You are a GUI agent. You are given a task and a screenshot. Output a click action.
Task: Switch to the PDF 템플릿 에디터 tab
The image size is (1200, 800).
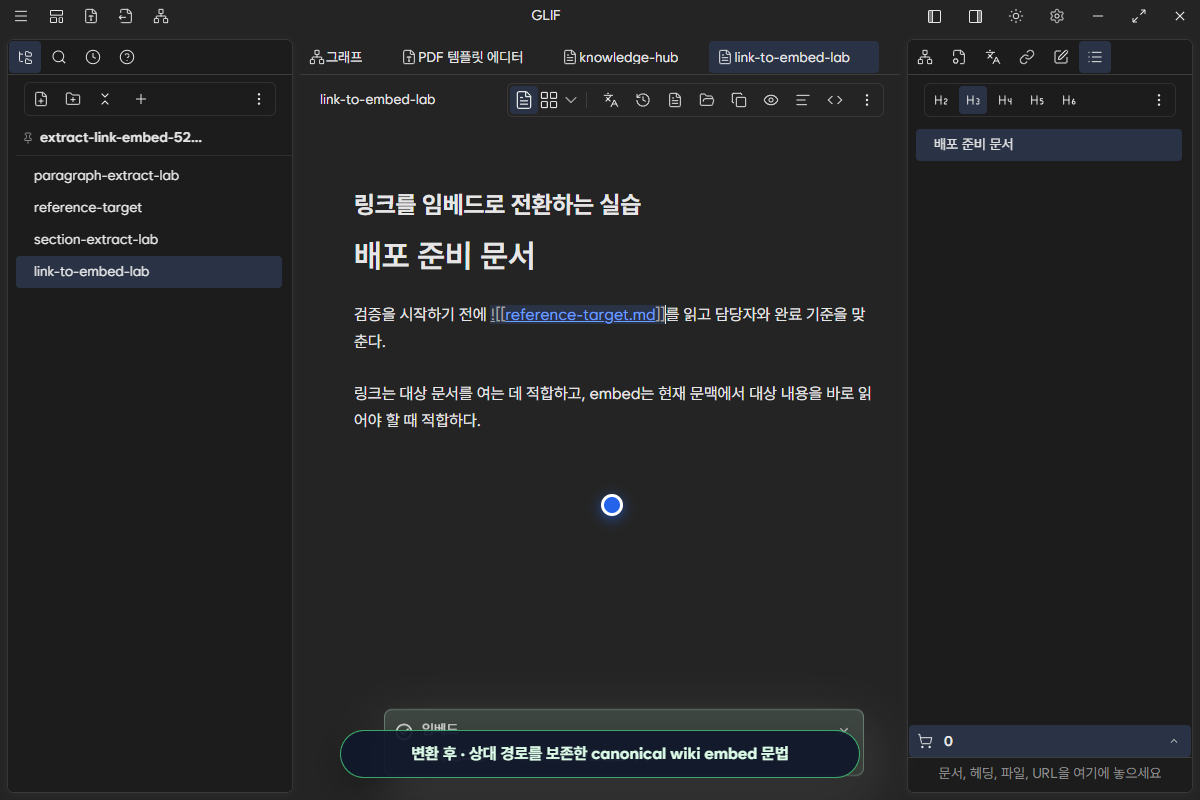tap(463, 57)
